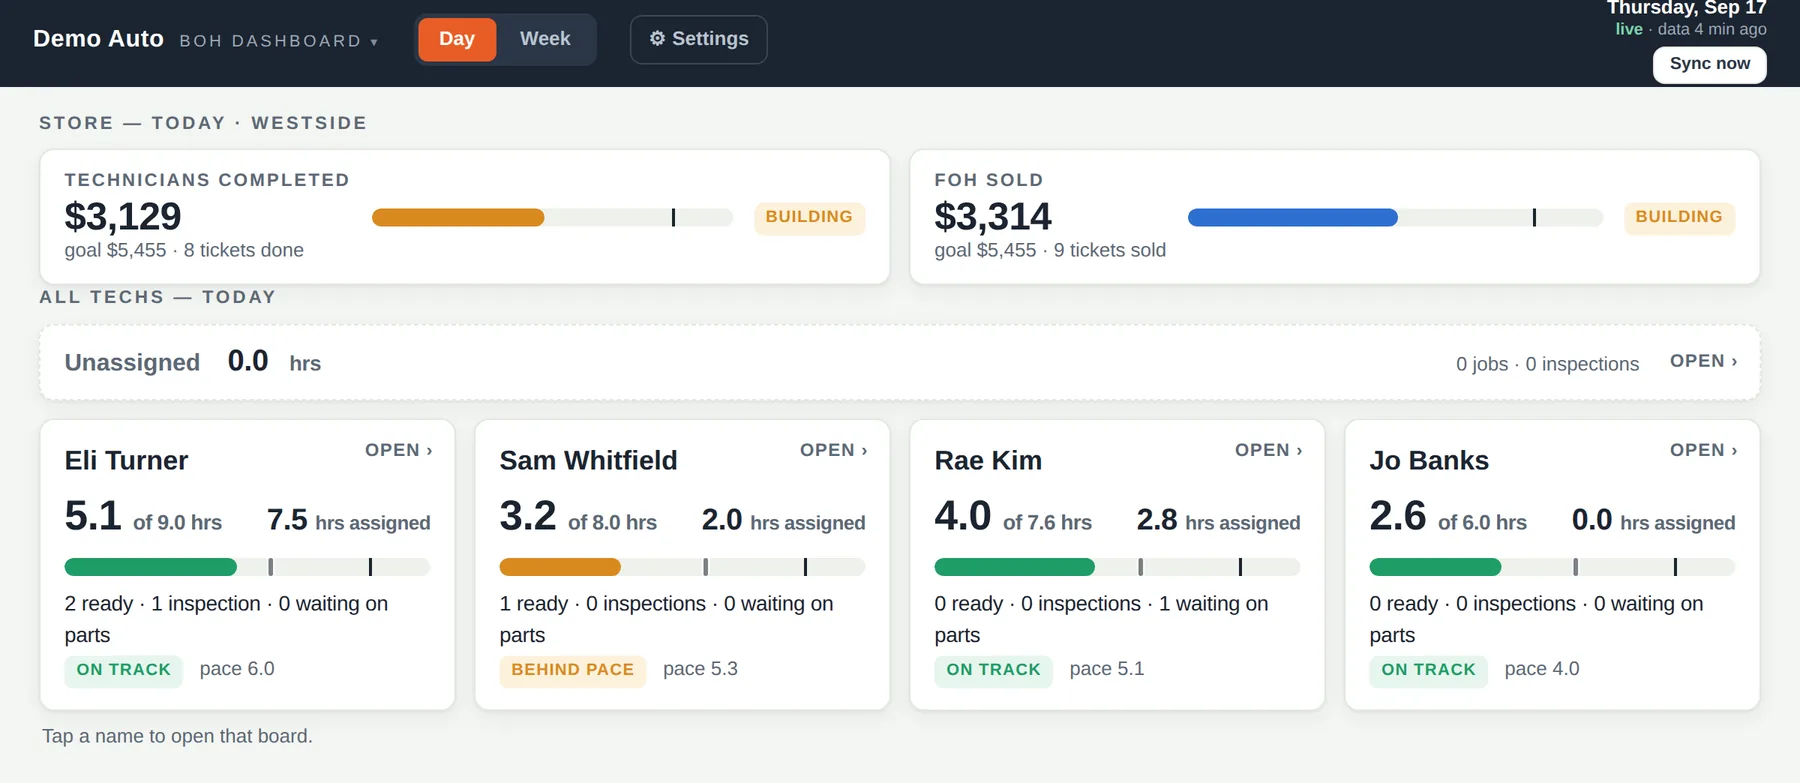The width and height of the screenshot is (1800, 783).
Task: Click Eli Turner's ON TRACK badge
Action: coord(124,670)
